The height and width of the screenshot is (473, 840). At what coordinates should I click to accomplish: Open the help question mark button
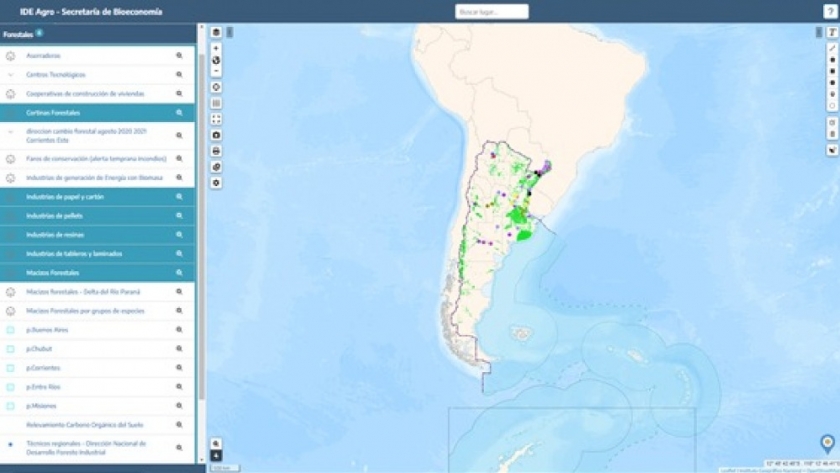pos(830,12)
